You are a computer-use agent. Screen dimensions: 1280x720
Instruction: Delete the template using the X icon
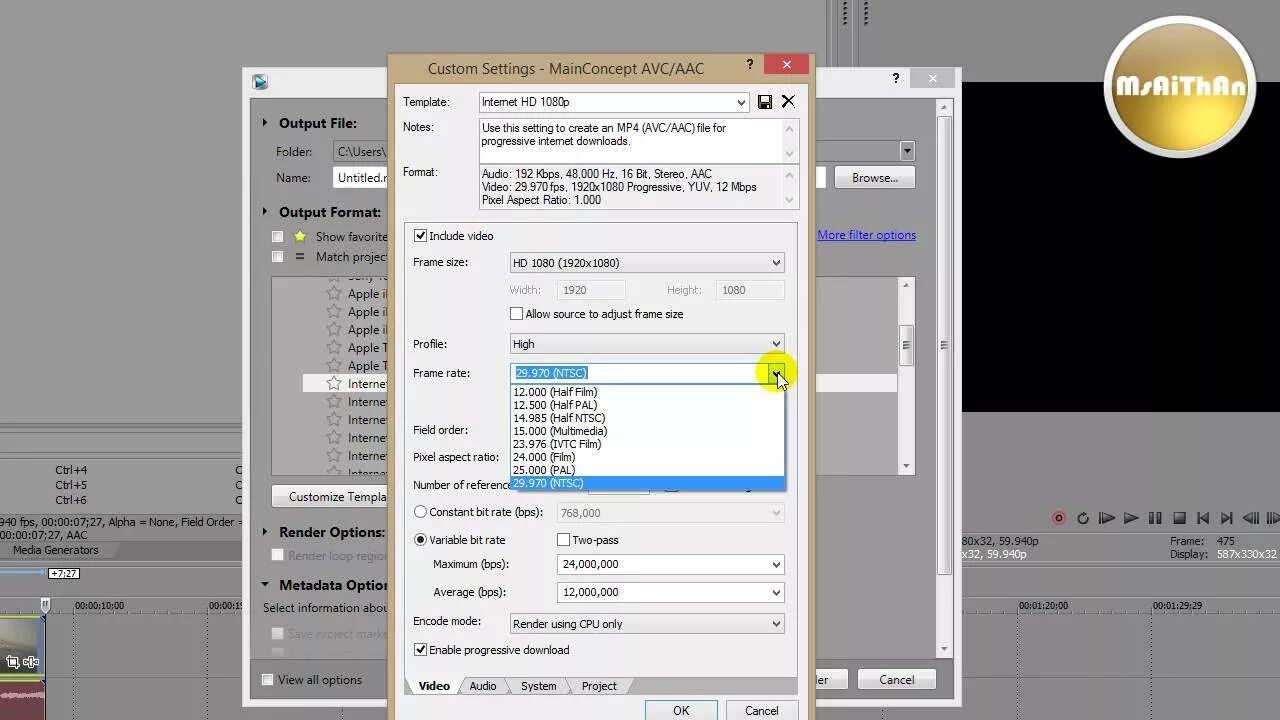(x=788, y=102)
